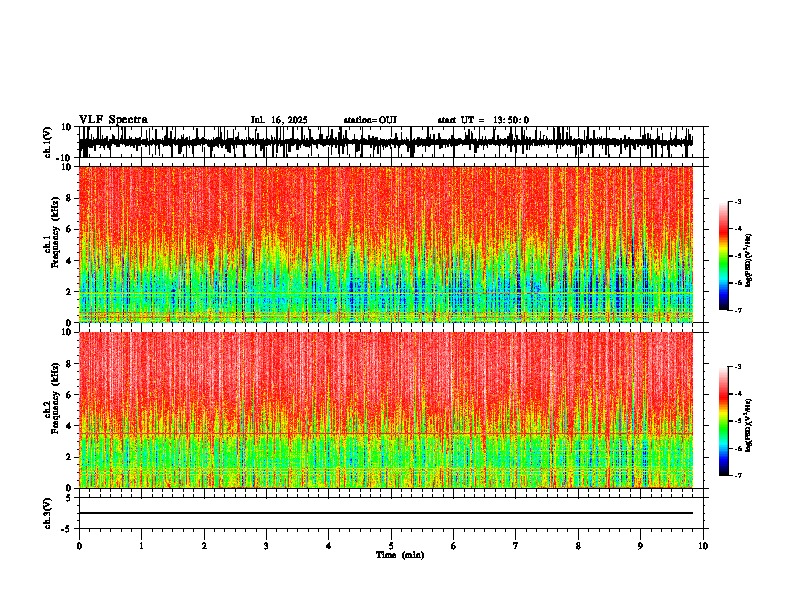Click the ch.1 frequency axis "6" tick label
Viewport: 792px width, 612px height.
[69, 229]
